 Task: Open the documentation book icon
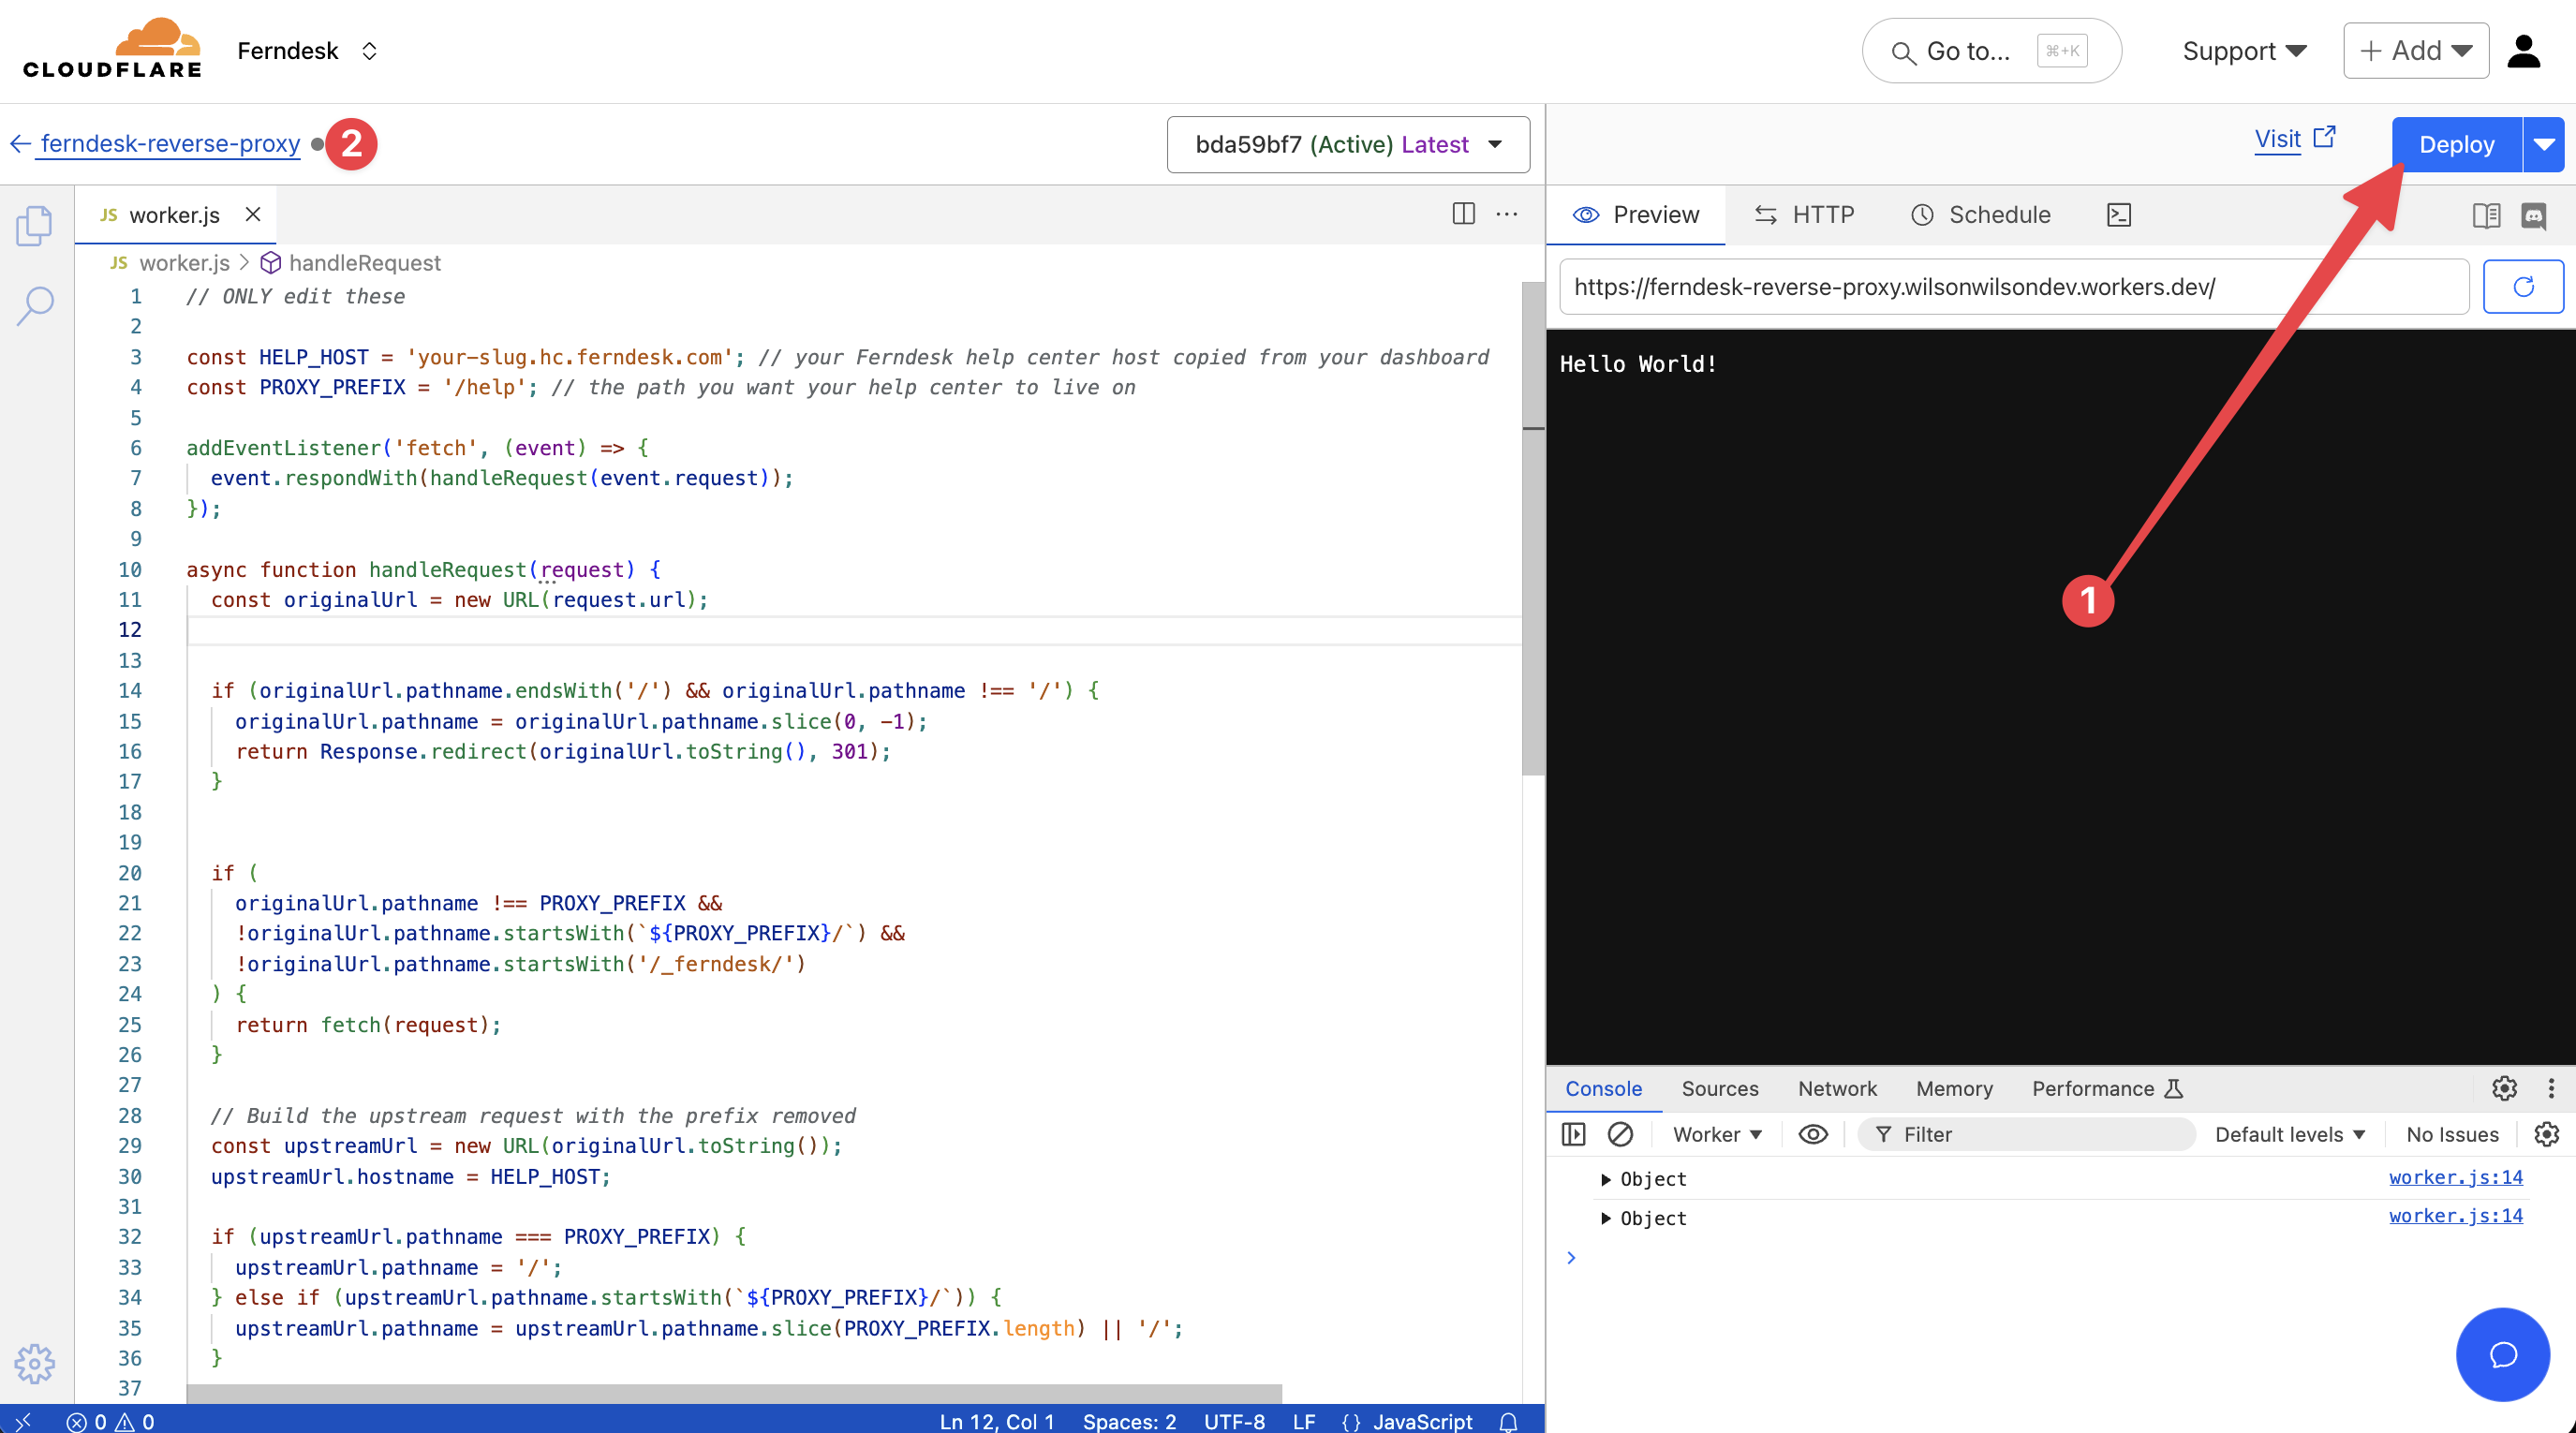(2486, 215)
